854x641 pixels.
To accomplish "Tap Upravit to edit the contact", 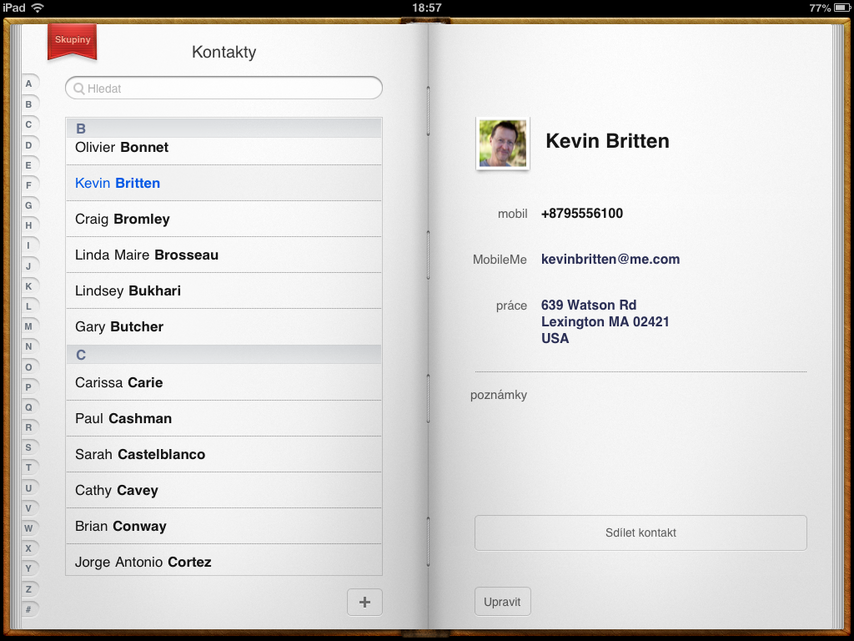I will 502,601.
